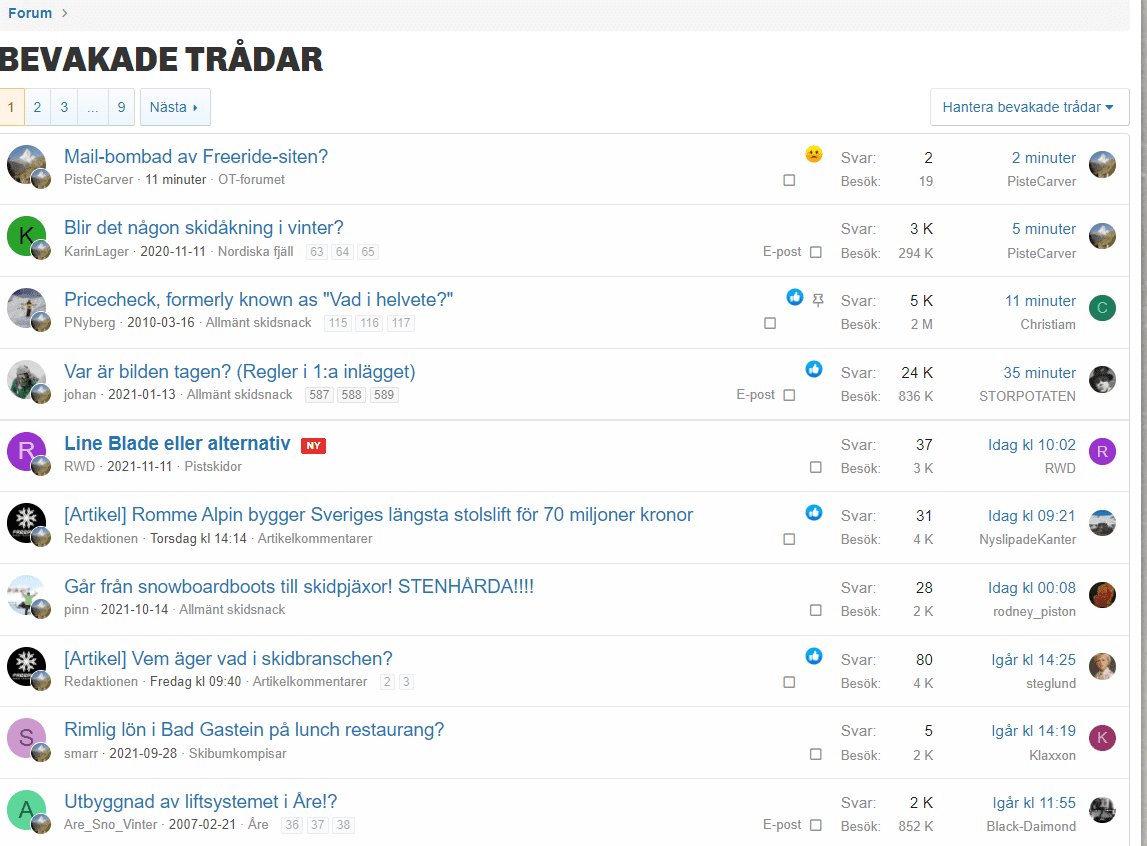1147x846 pixels.
Task: Open Hantera bevakade trådar dropdown
Action: click(x=1029, y=107)
